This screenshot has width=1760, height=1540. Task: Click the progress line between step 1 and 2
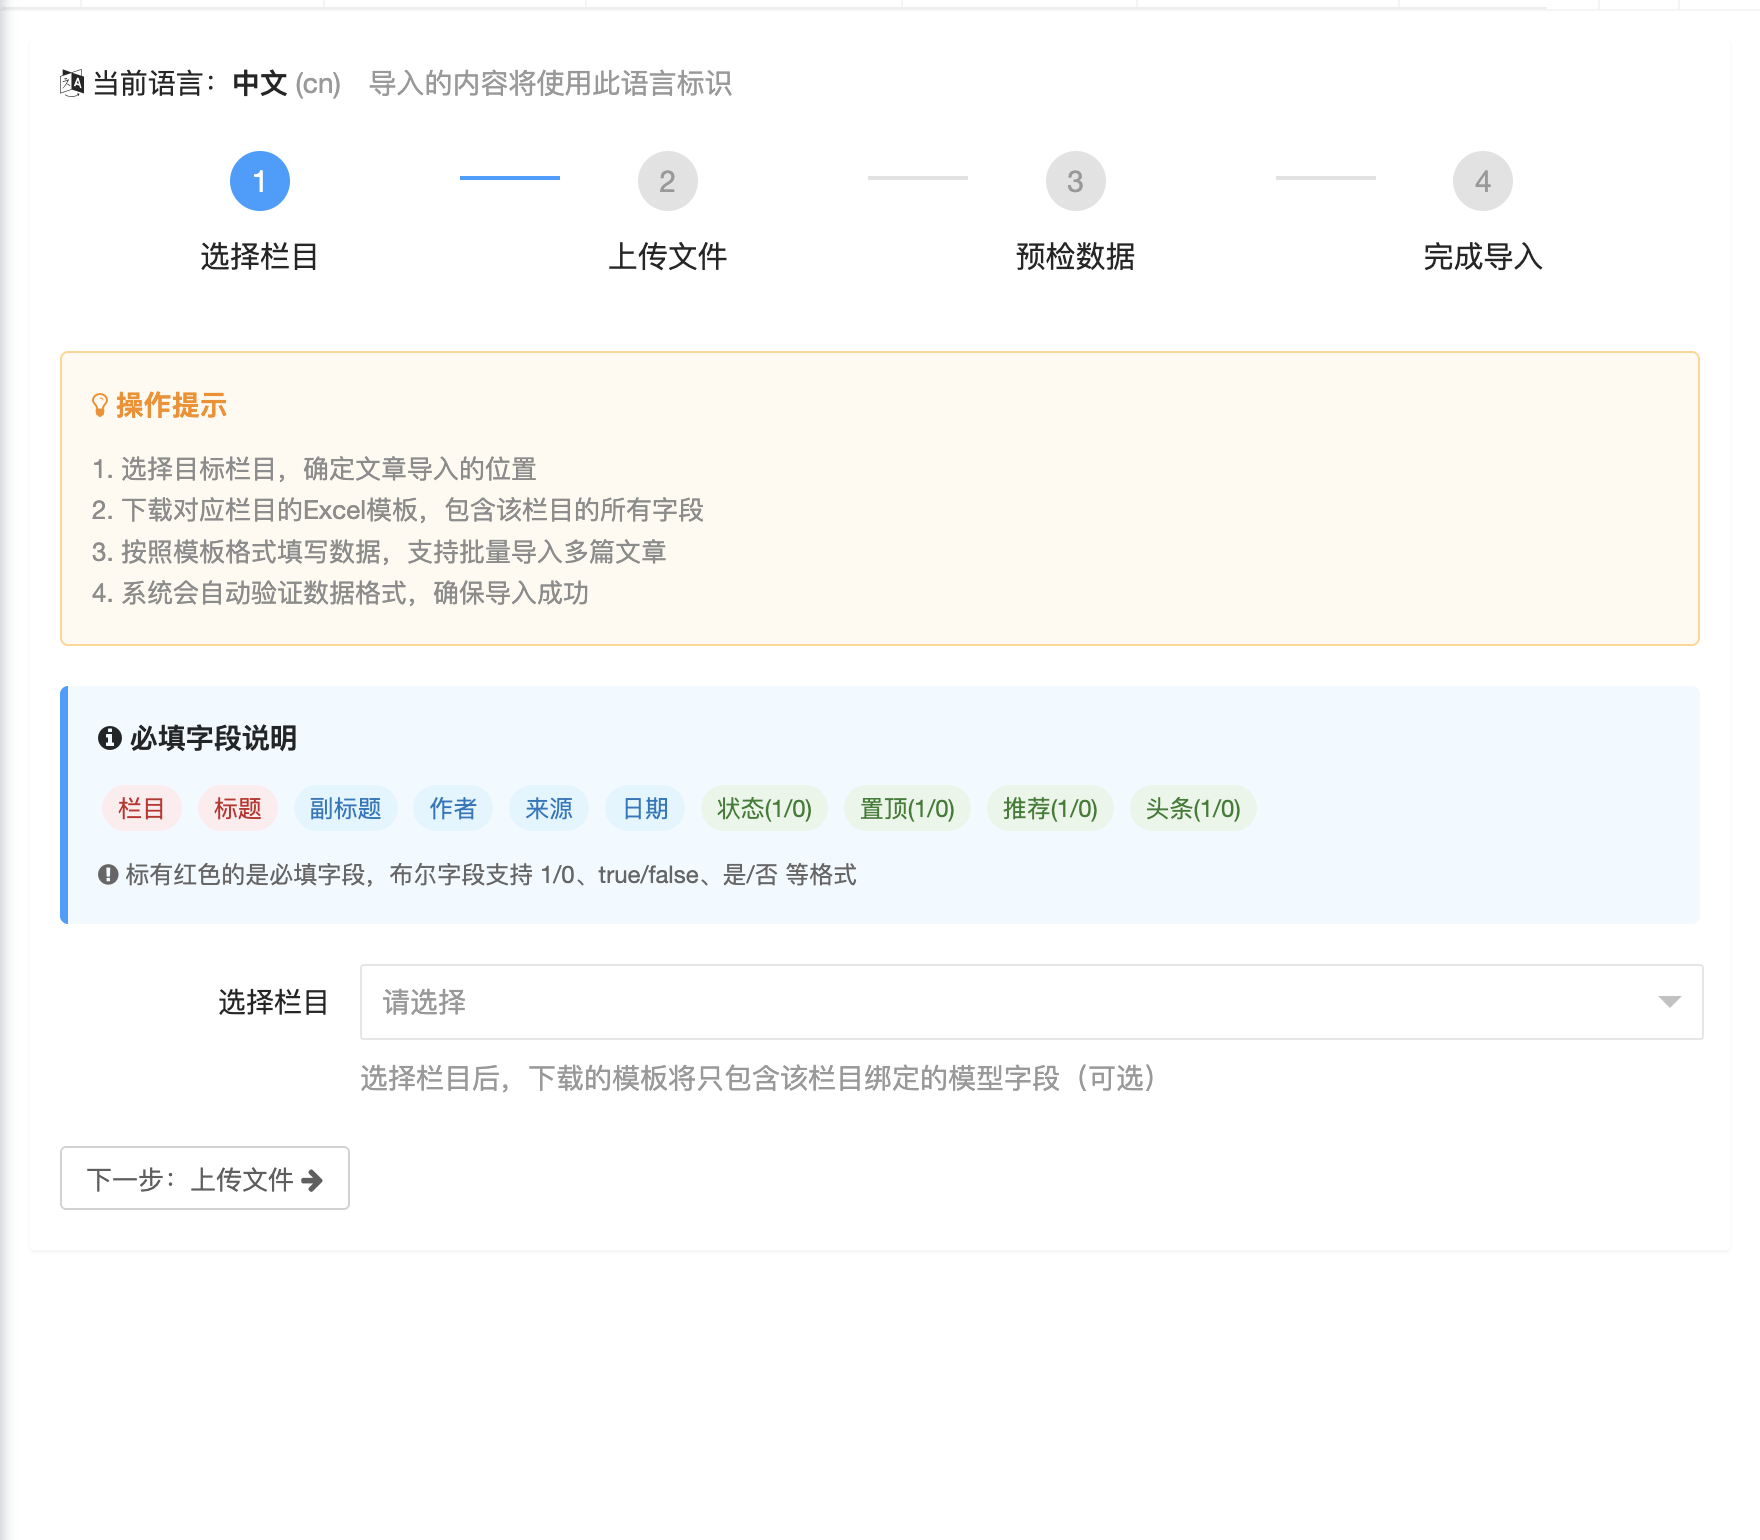tap(510, 179)
